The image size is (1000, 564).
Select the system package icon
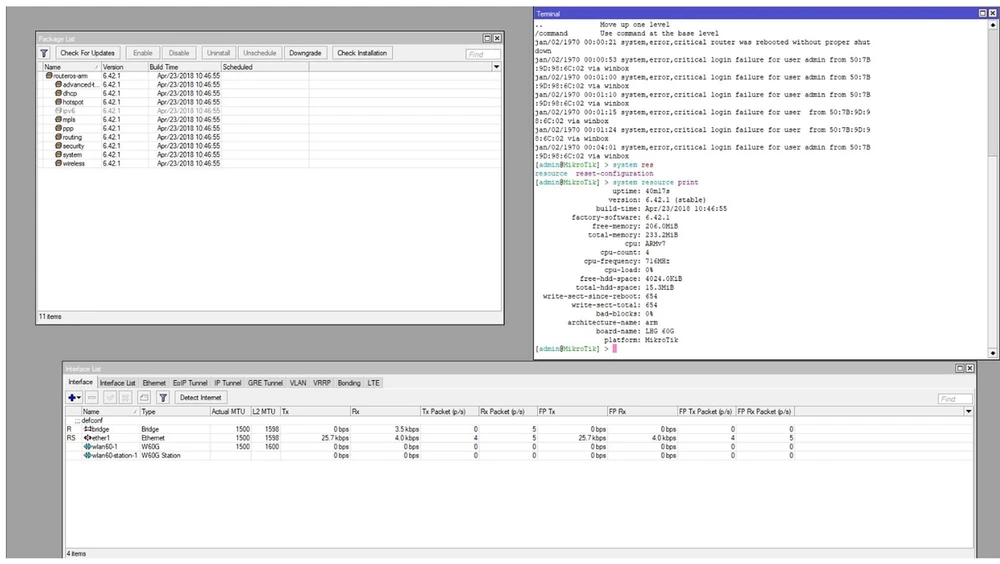click(x=58, y=154)
